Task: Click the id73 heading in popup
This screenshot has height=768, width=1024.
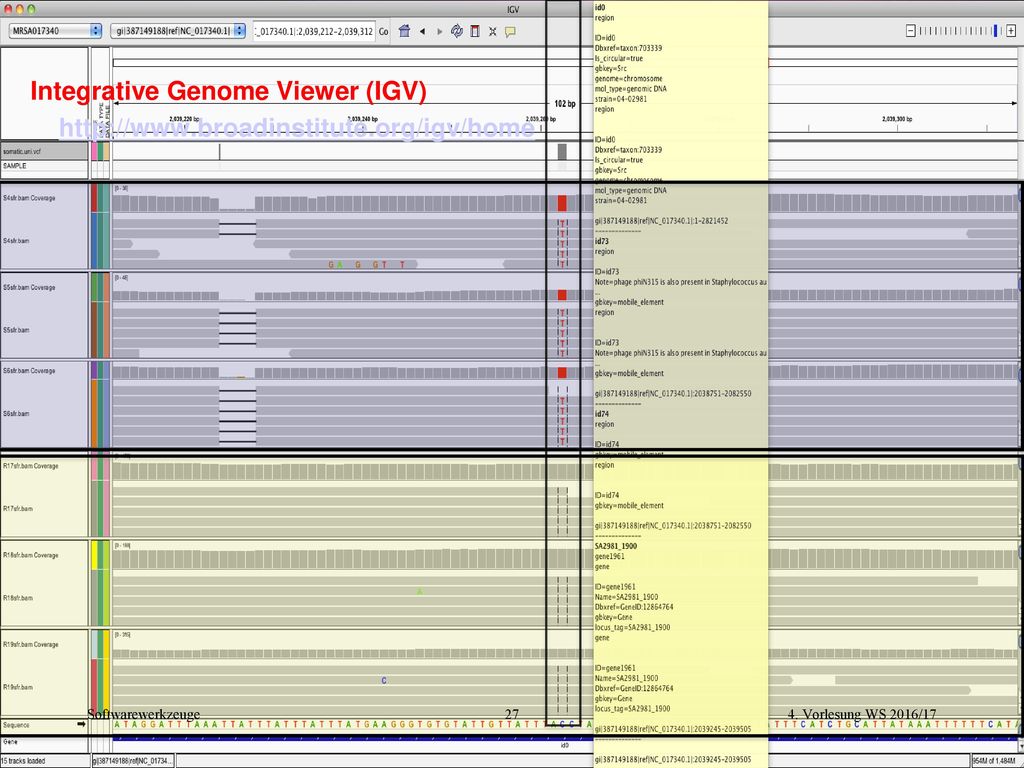Action: [x=601, y=242]
